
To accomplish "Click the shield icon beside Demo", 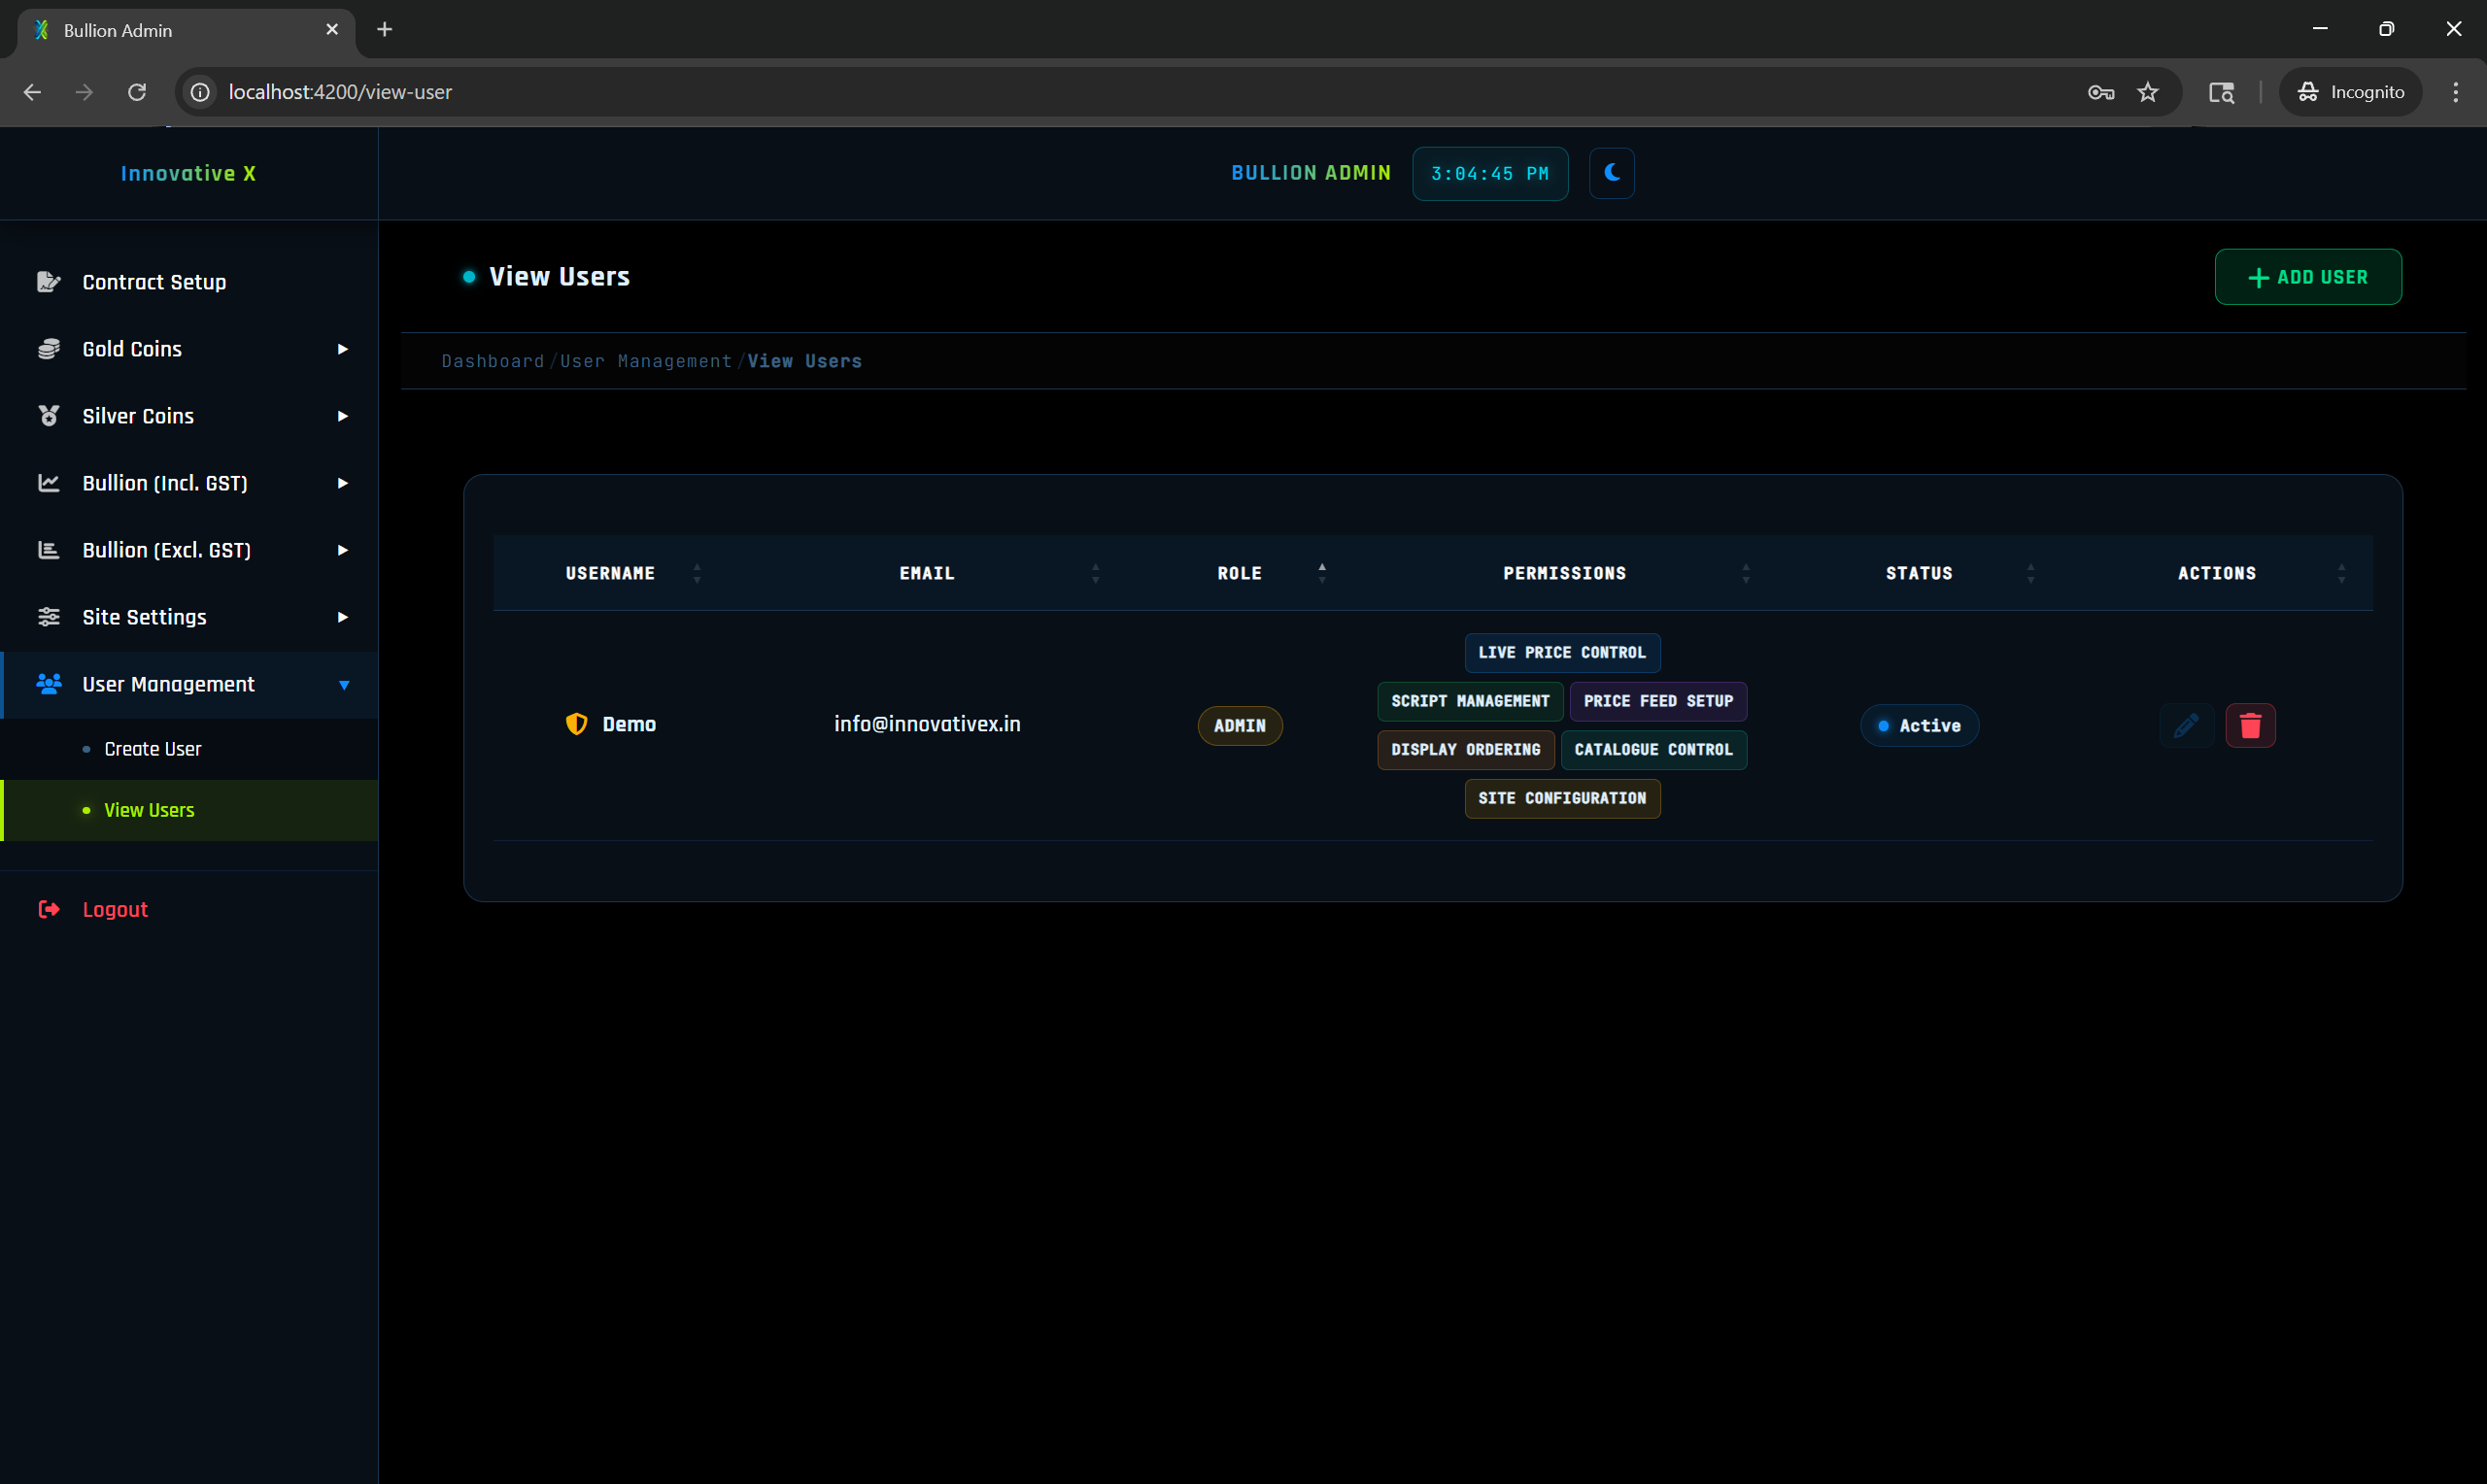I will tap(576, 724).
